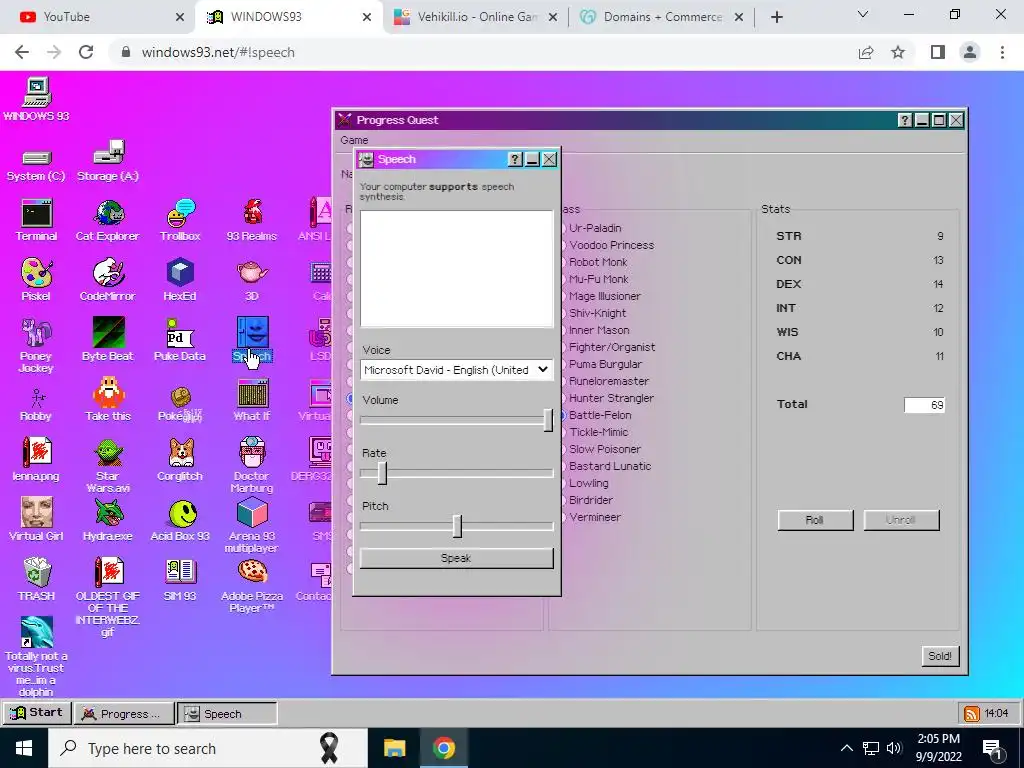This screenshot has height=768, width=1024.
Task: Open the 93 Realms icon
Action: 251,220
